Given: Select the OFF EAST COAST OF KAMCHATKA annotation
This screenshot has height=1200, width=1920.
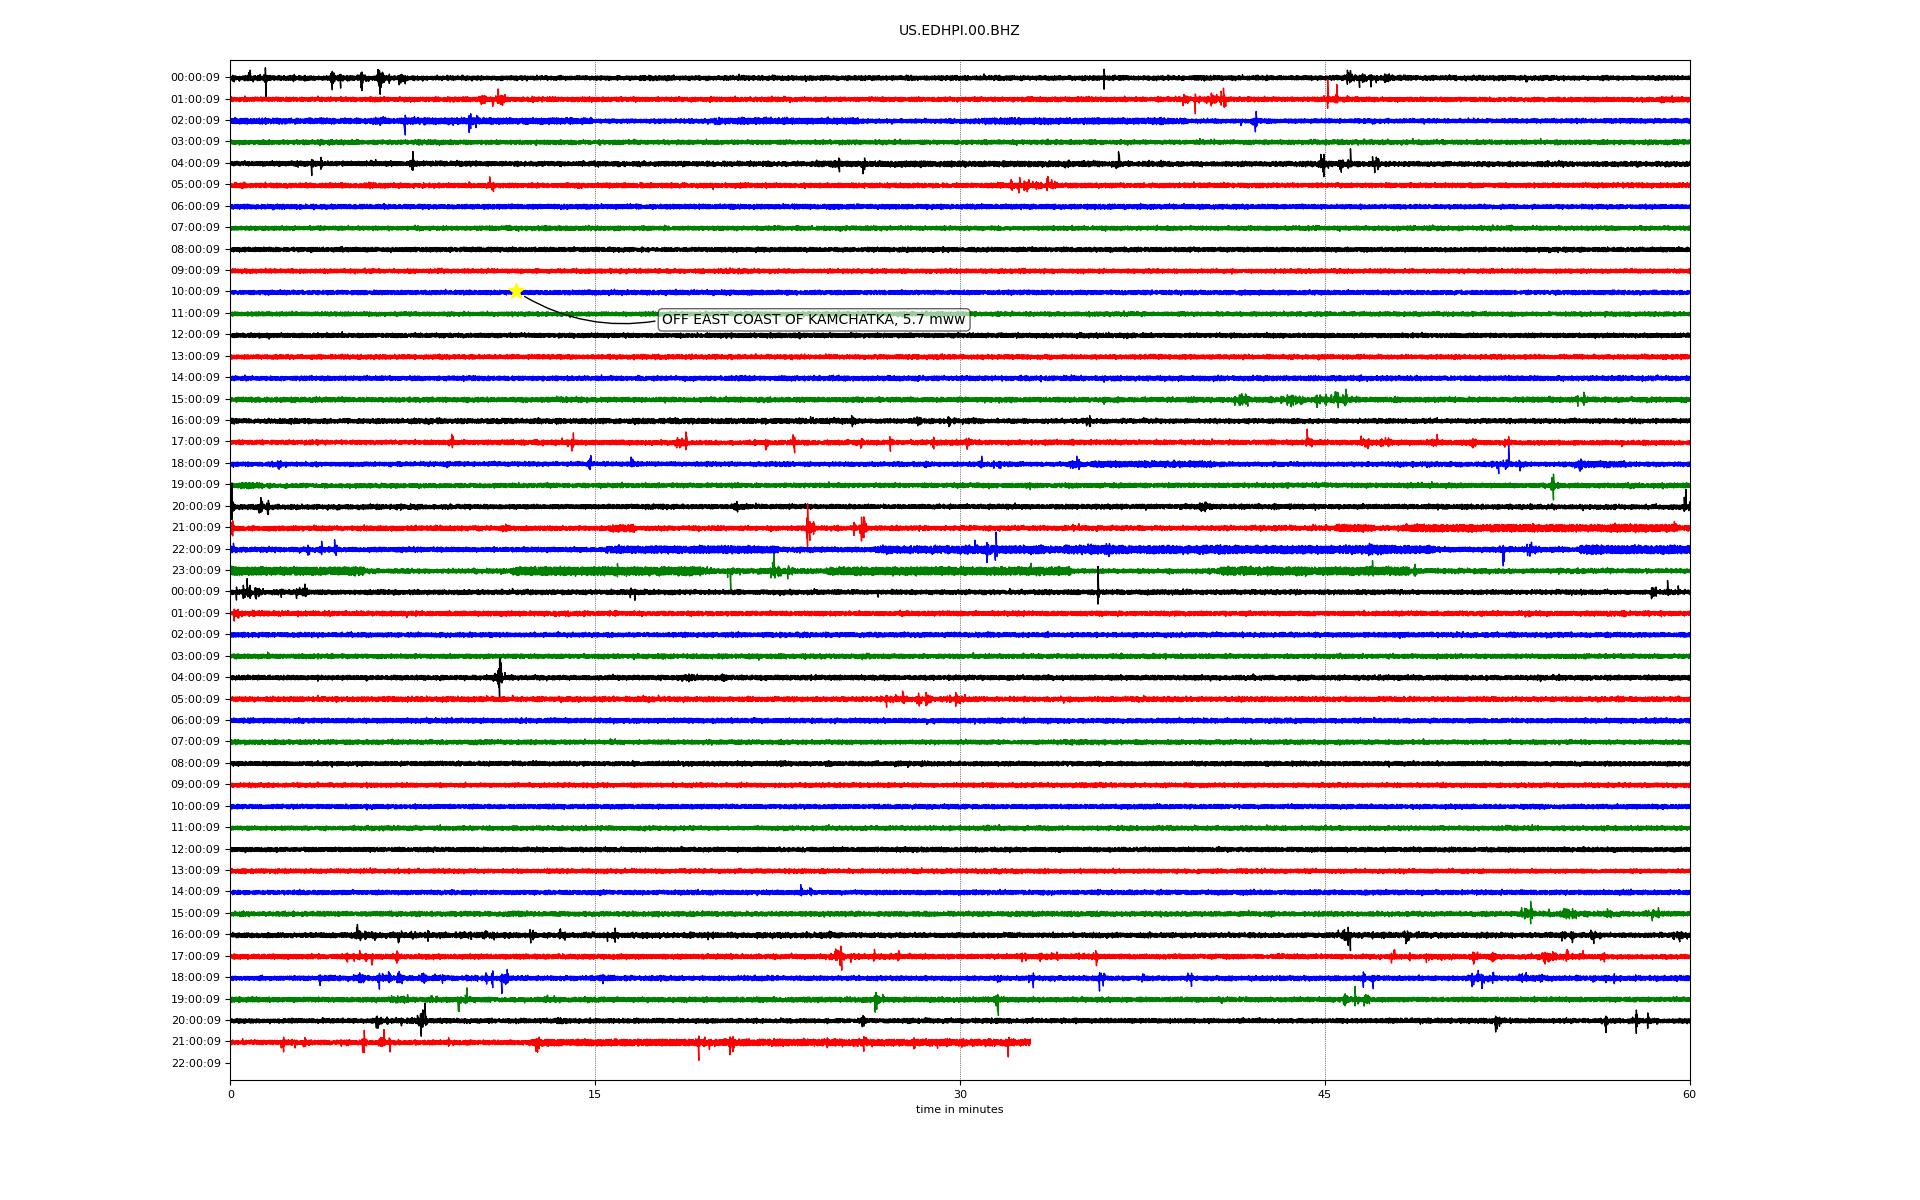Looking at the screenshot, I should pyautogui.click(x=813, y=320).
